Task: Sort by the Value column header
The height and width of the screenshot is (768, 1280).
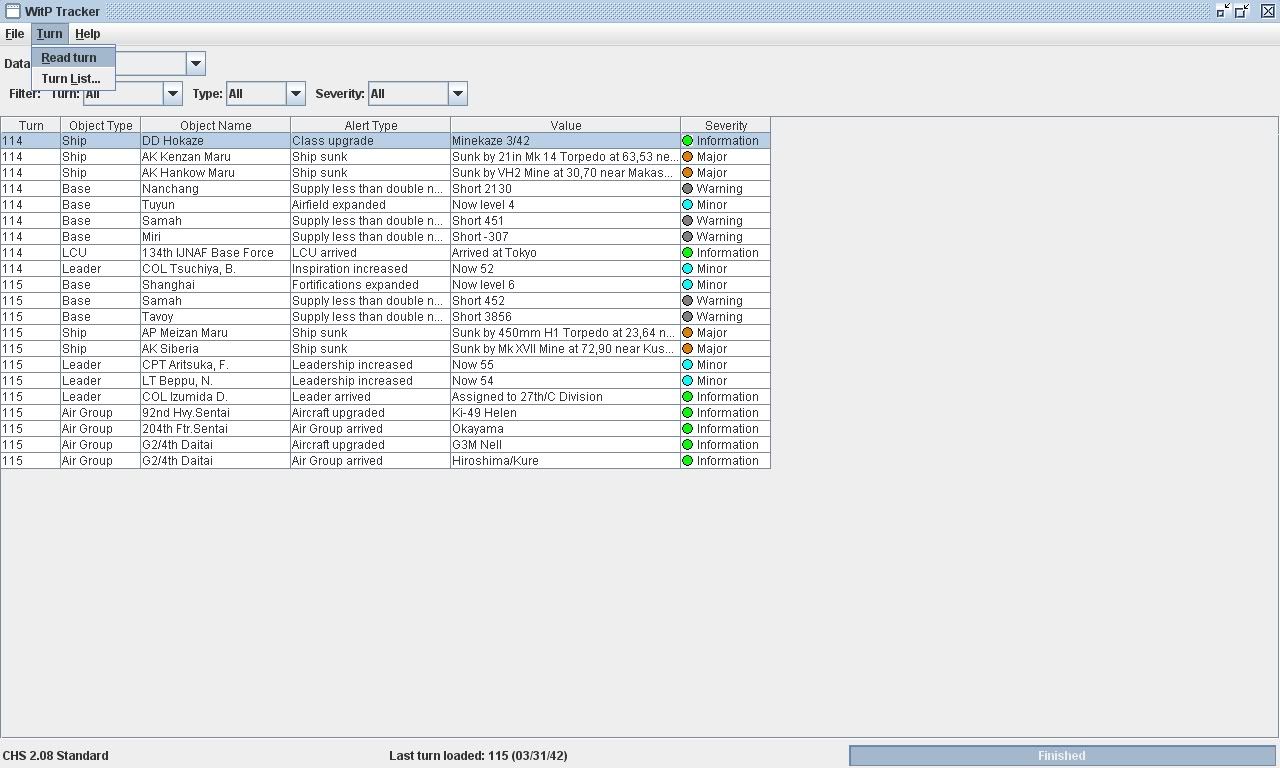Action: 566,125
